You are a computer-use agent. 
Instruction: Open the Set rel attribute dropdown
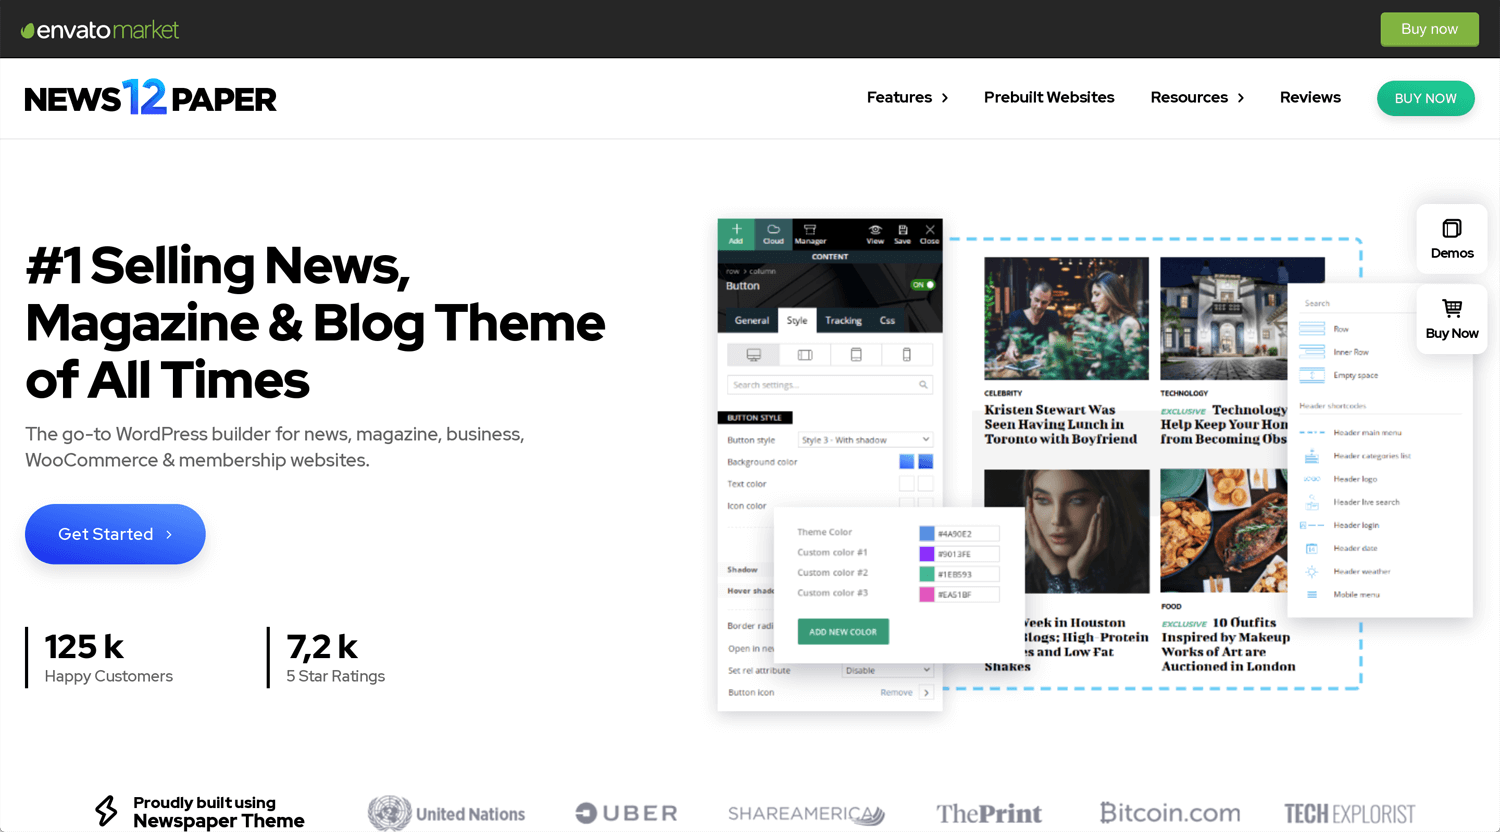[887, 670]
